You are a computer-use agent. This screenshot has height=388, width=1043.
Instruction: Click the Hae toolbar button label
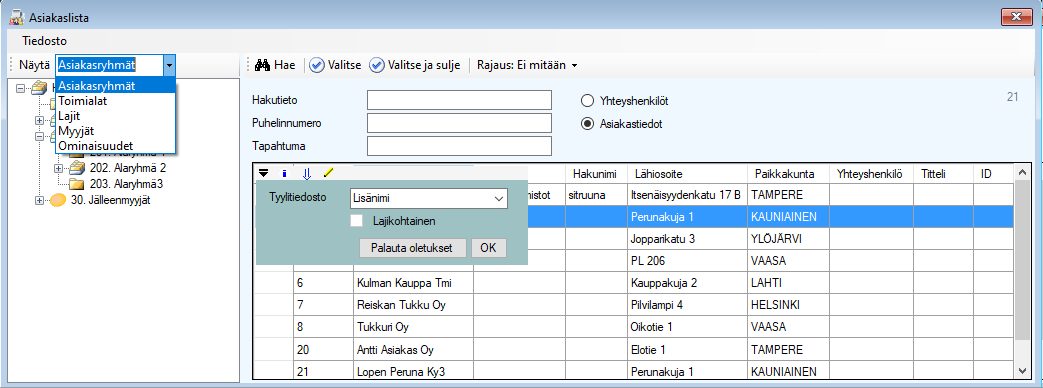click(x=285, y=65)
